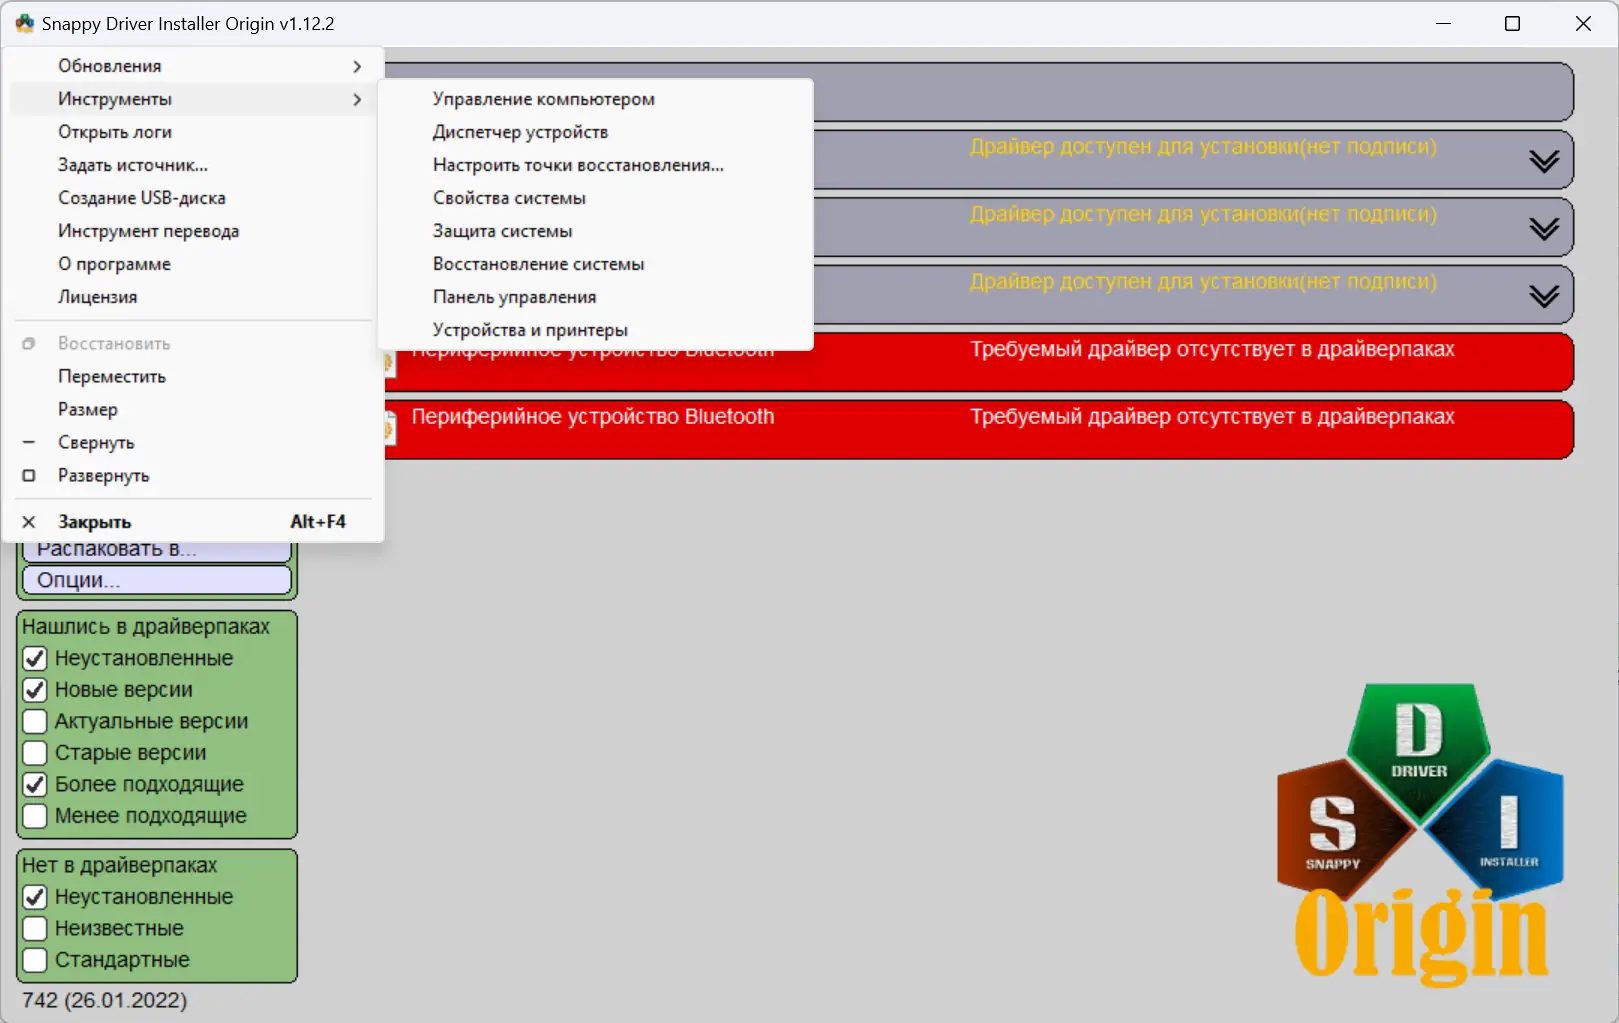Select Открыть логи from the menu

tap(115, 131)
